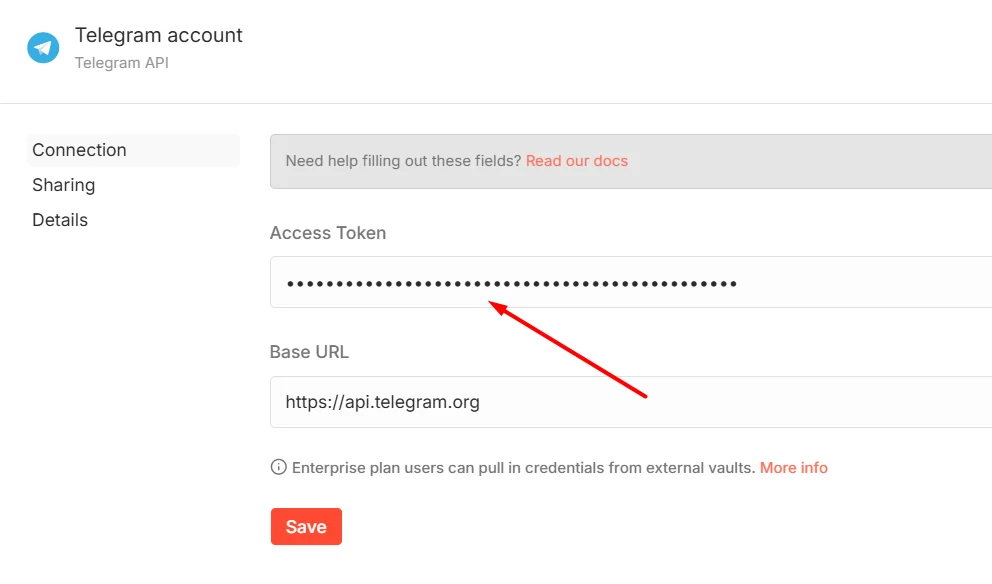
Task: Click the gray Need help filling banner text
Action: [x=404, y=161]
